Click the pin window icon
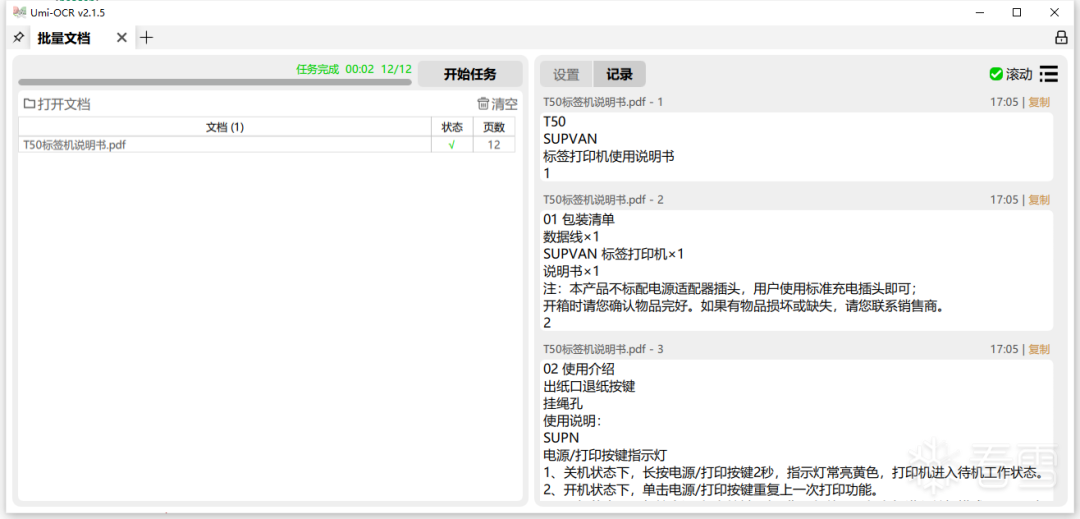Image resolution: width=1080 pixels, height=519 pixels. (x=18, y=38)
